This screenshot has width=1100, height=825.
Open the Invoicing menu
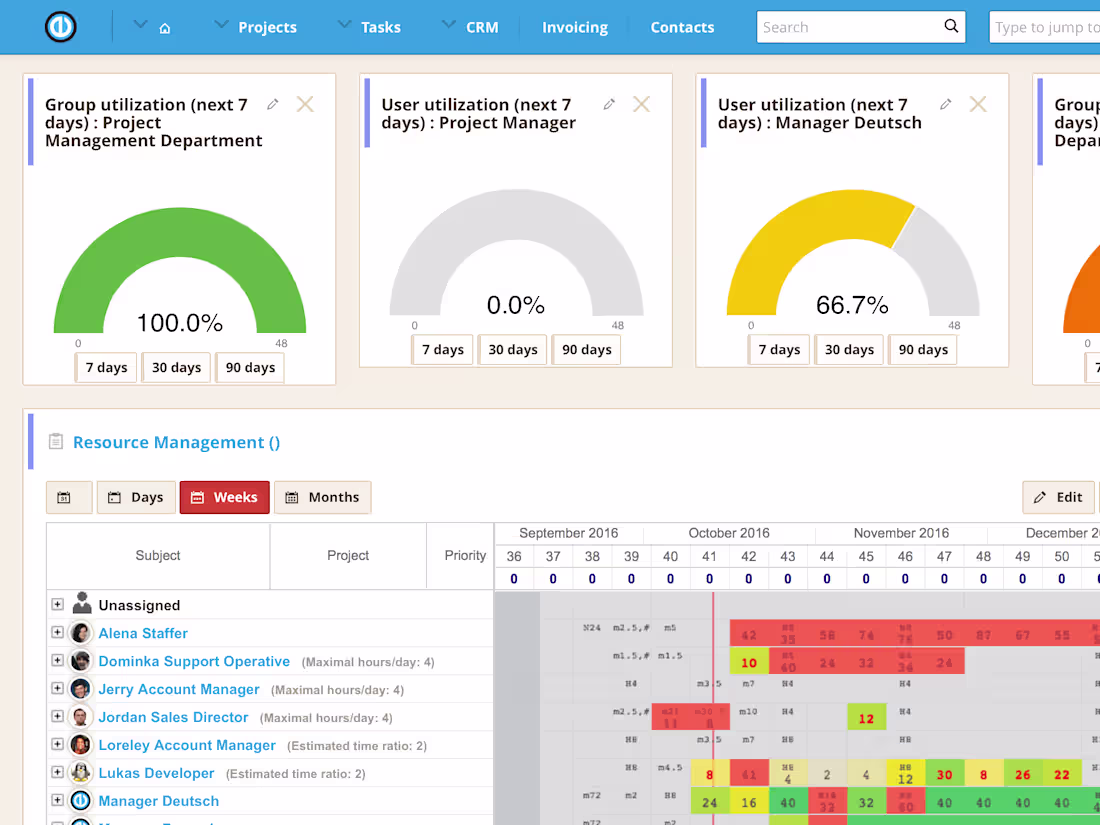point(575,27)
